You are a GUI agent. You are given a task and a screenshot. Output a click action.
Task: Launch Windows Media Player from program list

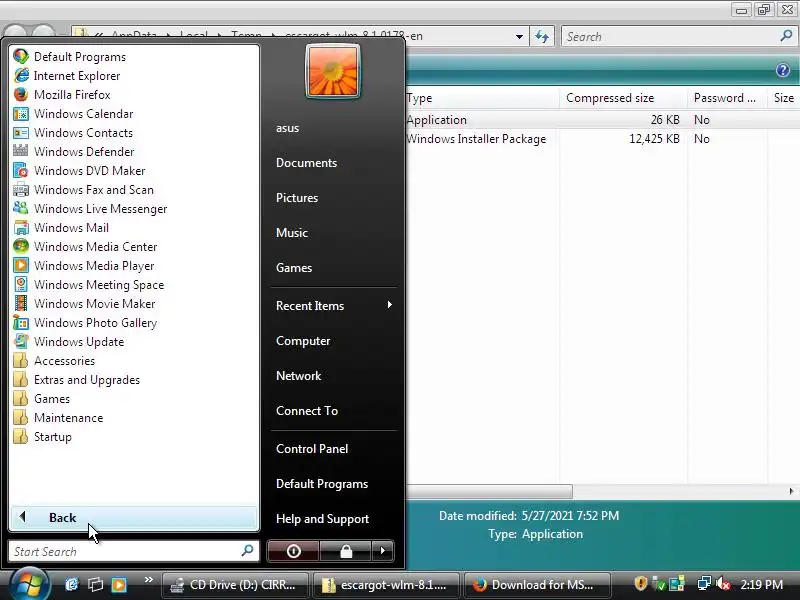pyautogui.click(x=84, y=266)
